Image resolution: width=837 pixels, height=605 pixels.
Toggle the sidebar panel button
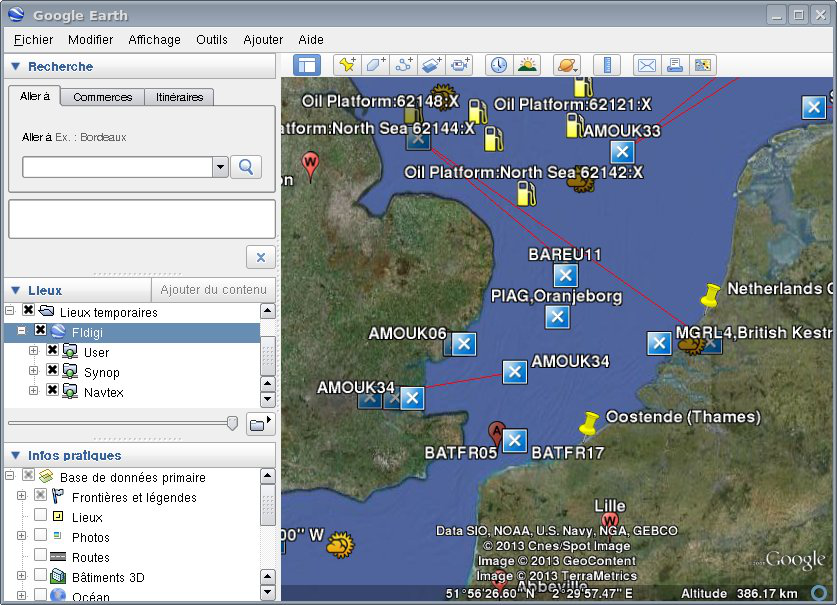tap(307, 65)
